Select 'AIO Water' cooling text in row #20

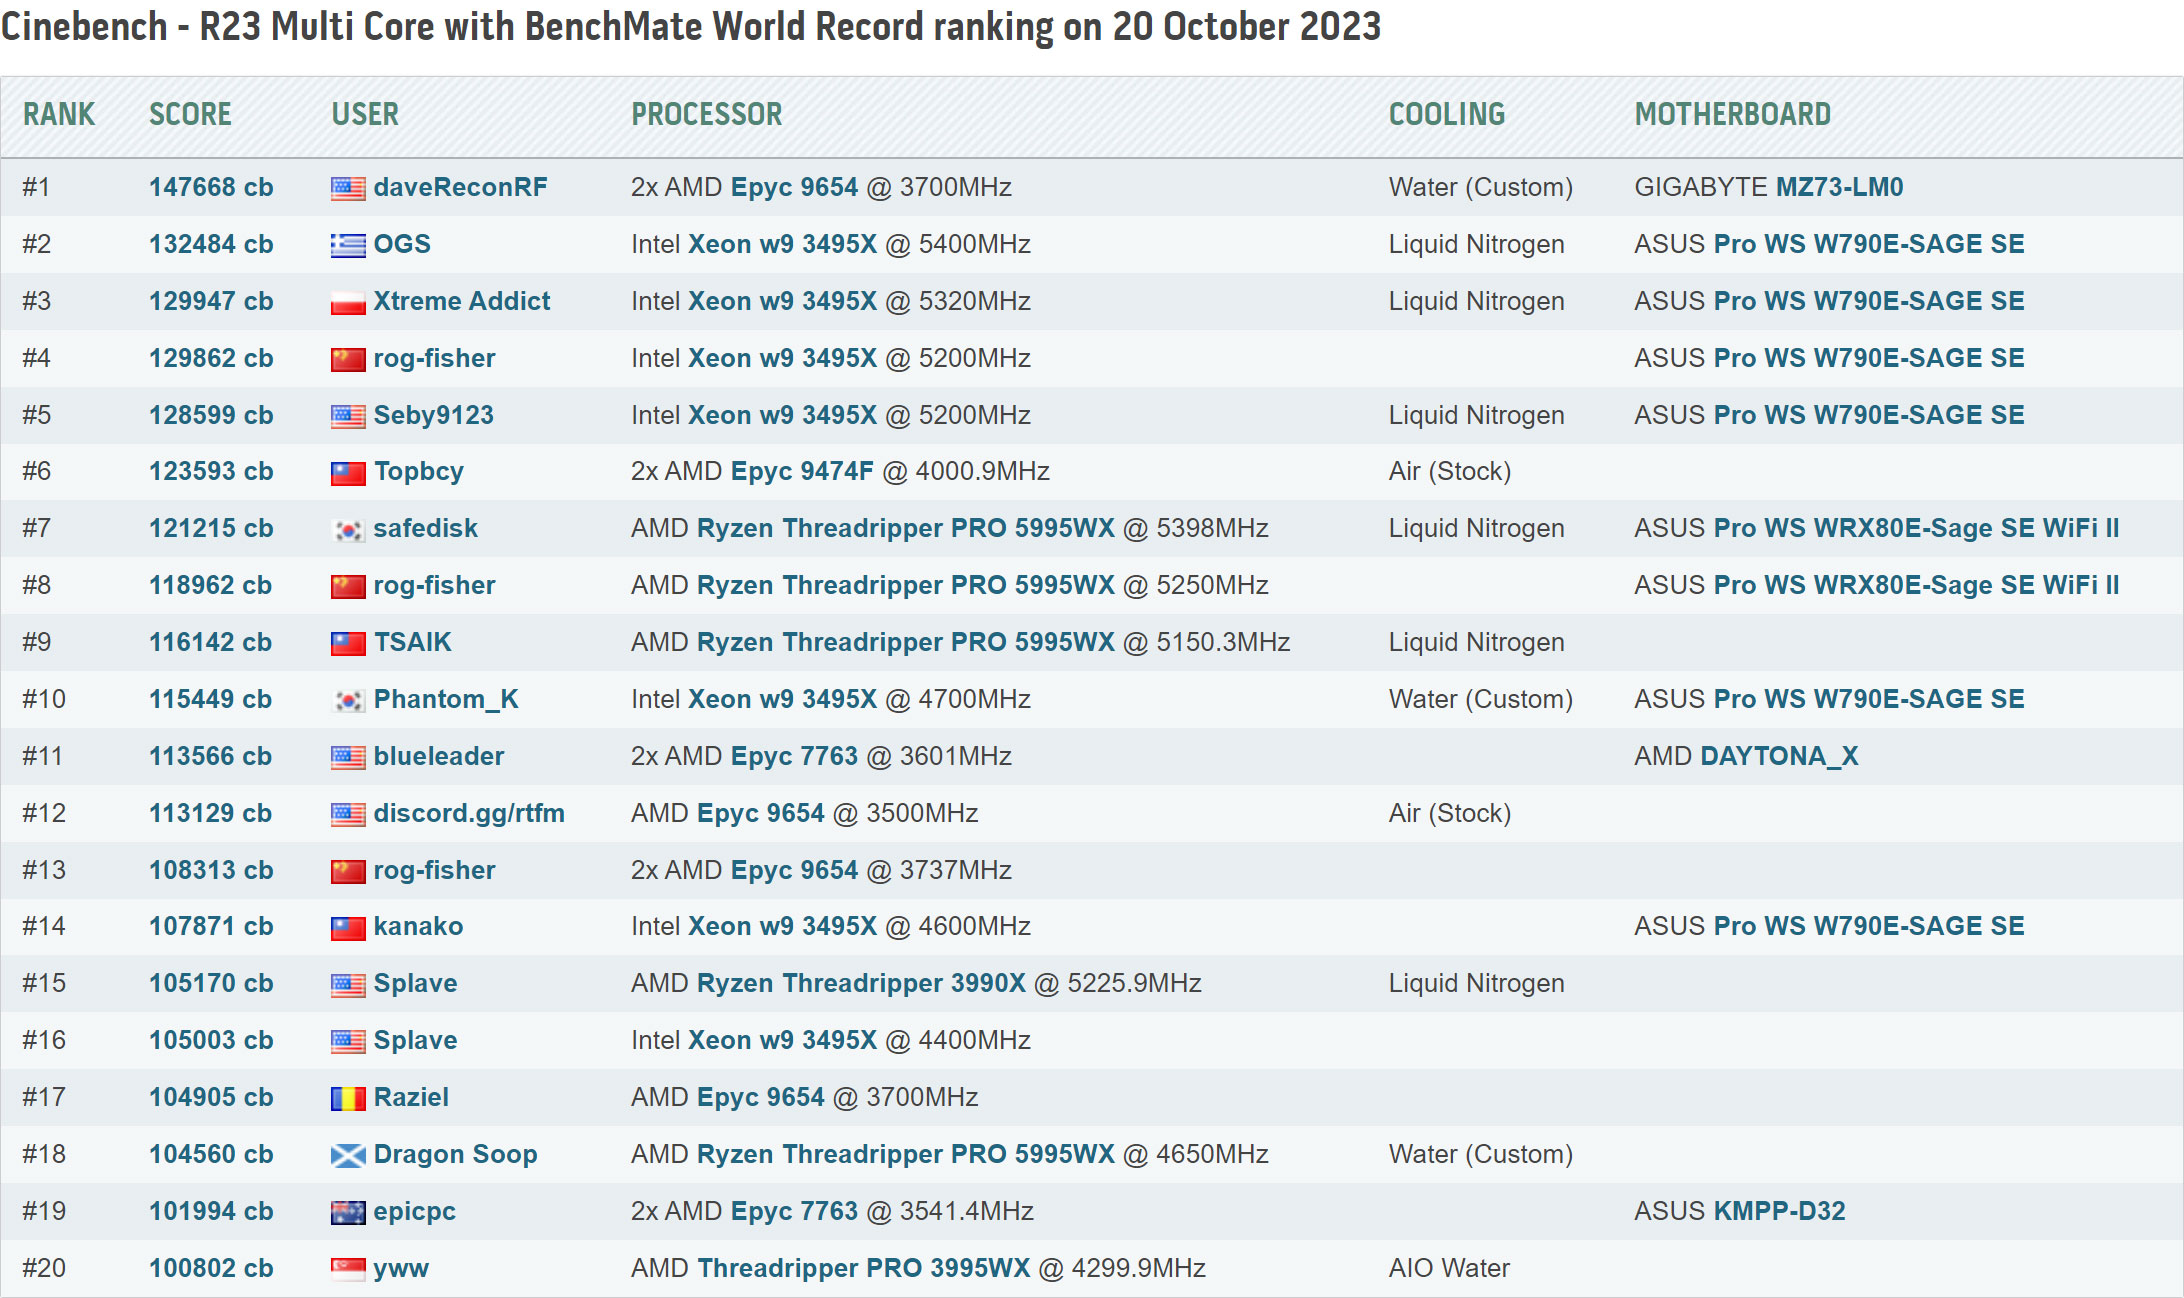pos(1449,1268)
